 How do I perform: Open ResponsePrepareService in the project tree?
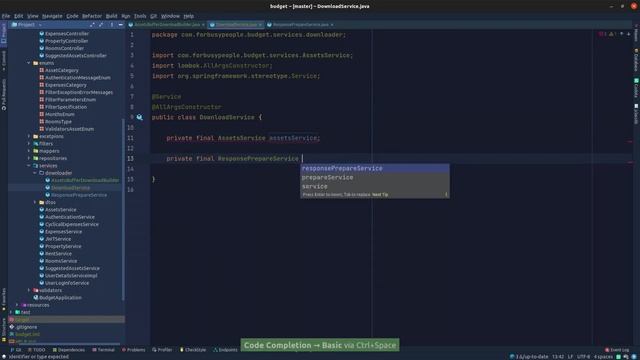79,195
